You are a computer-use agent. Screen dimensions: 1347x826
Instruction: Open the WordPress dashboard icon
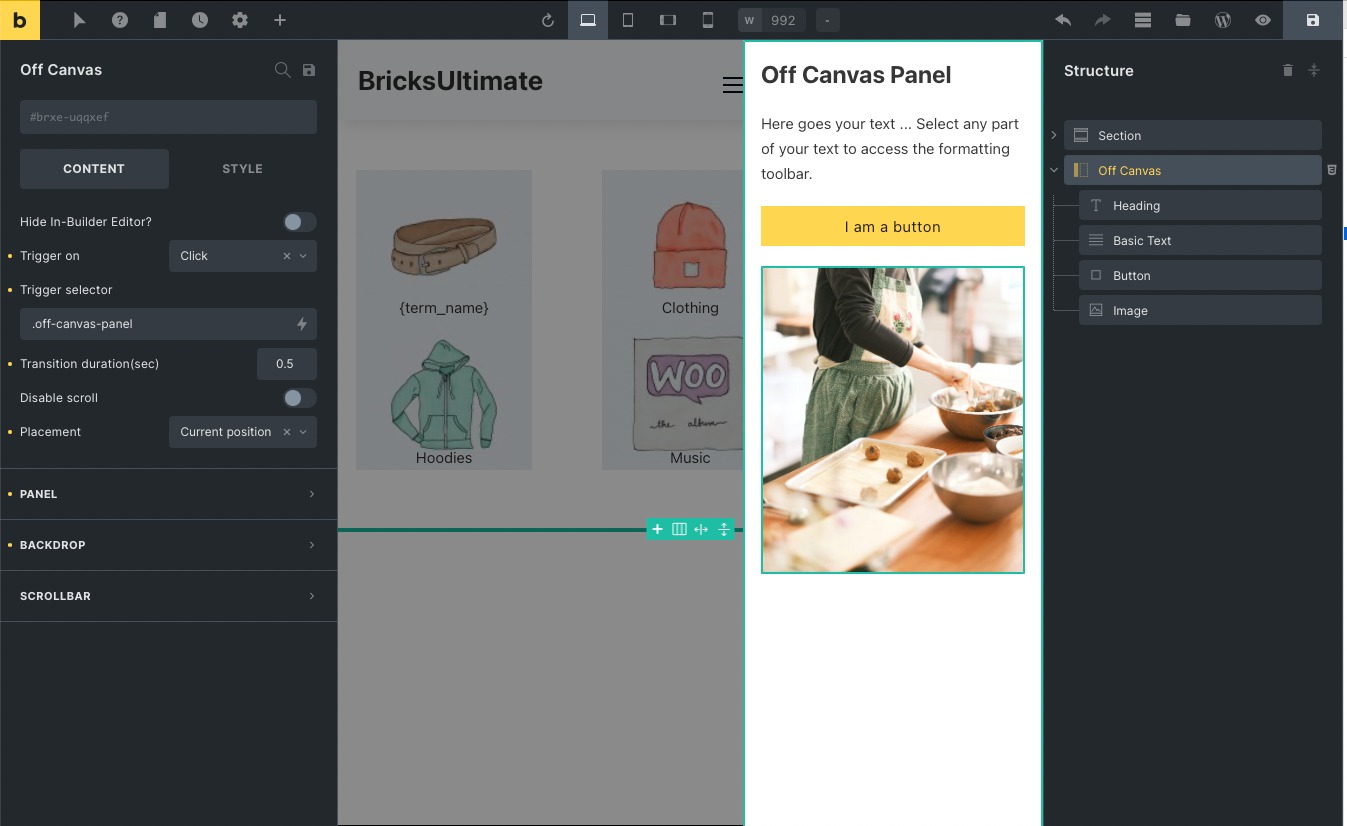click(x=1222, y=19)
